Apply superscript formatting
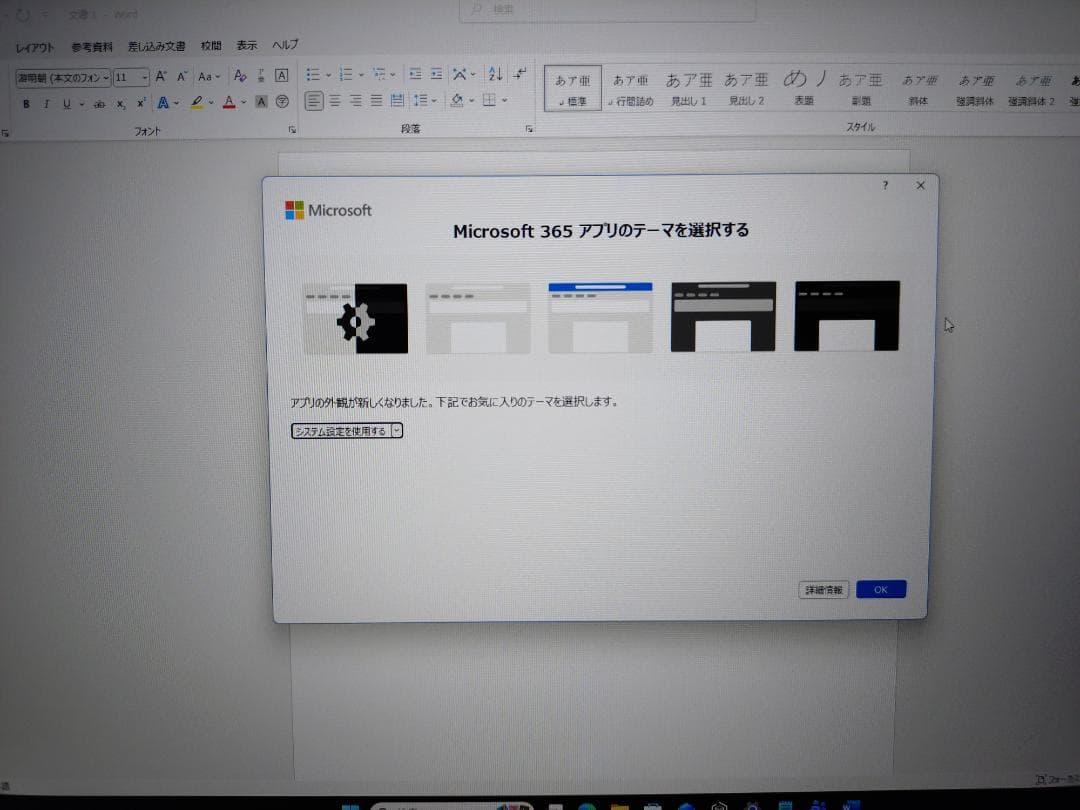 pyautogui.click(x=141, y=103)
